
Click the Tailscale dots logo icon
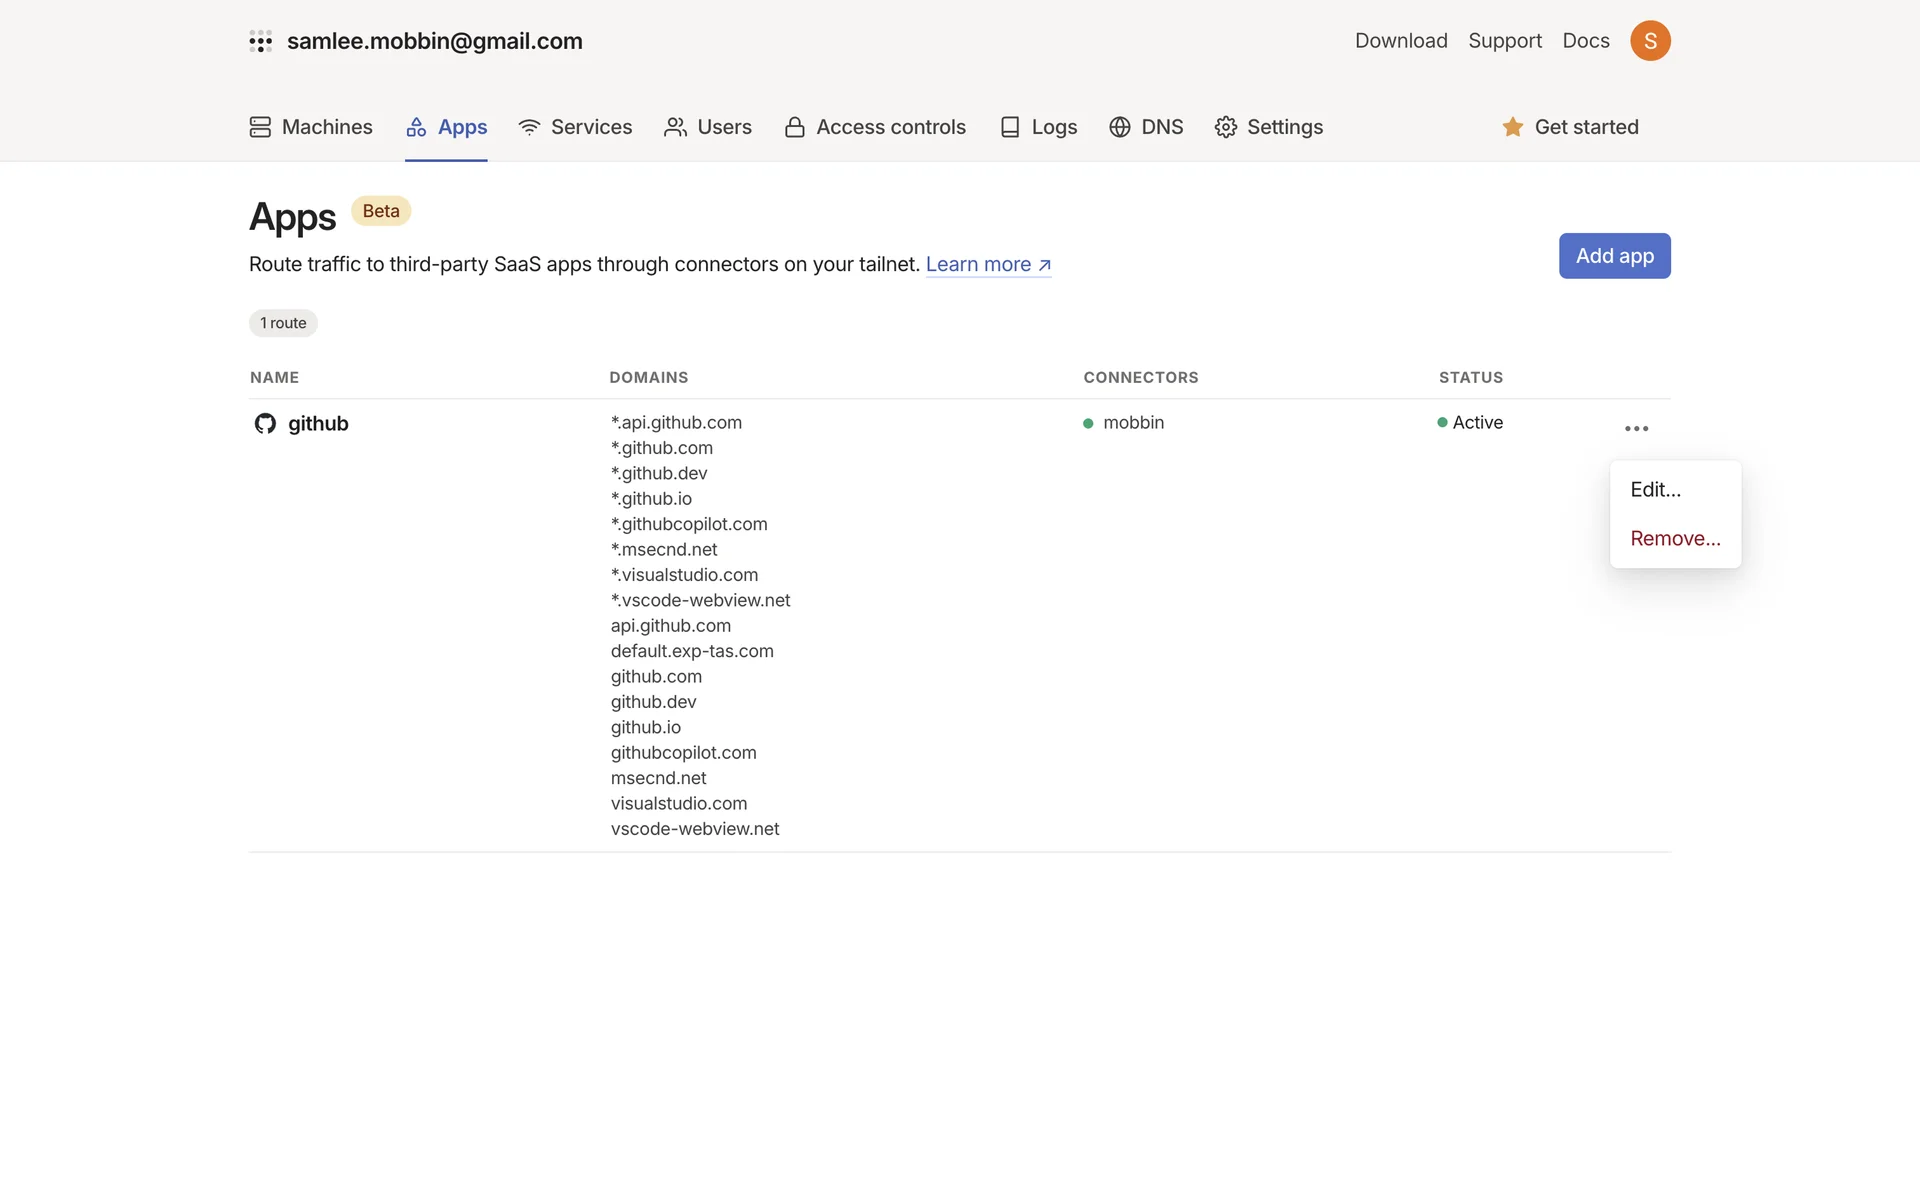(260, 41)
